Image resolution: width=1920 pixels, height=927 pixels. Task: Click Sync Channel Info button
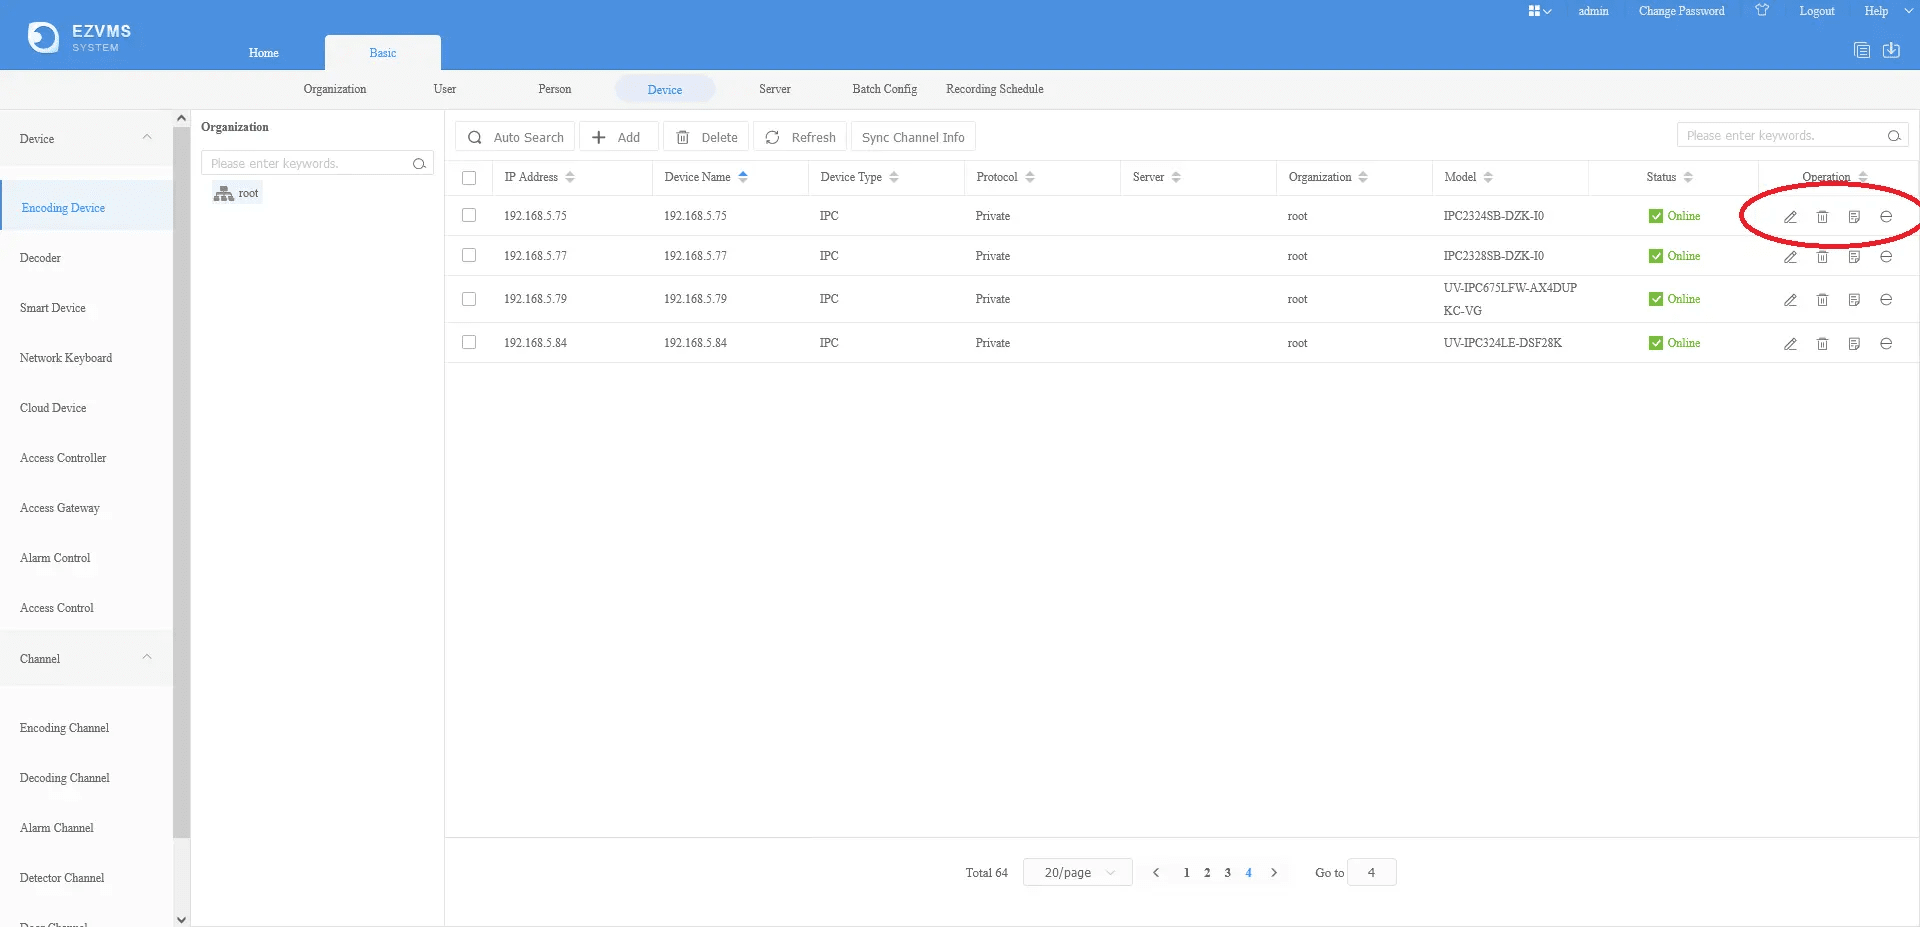(913, 137)
